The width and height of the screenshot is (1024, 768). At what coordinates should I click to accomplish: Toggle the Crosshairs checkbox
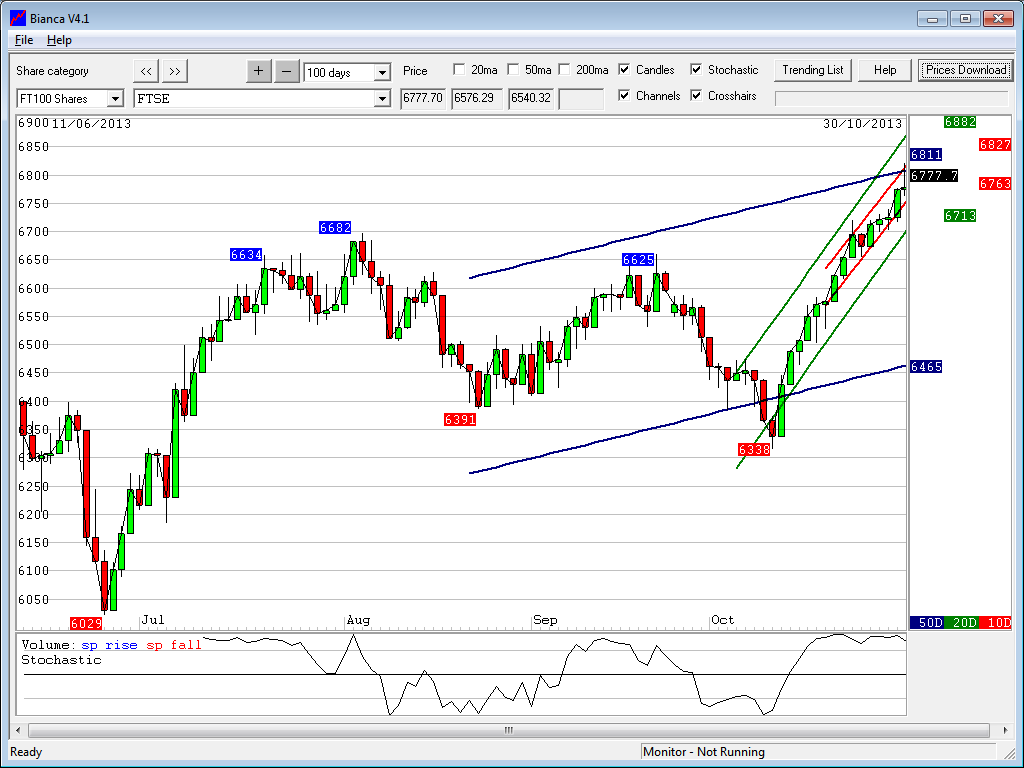696,96
